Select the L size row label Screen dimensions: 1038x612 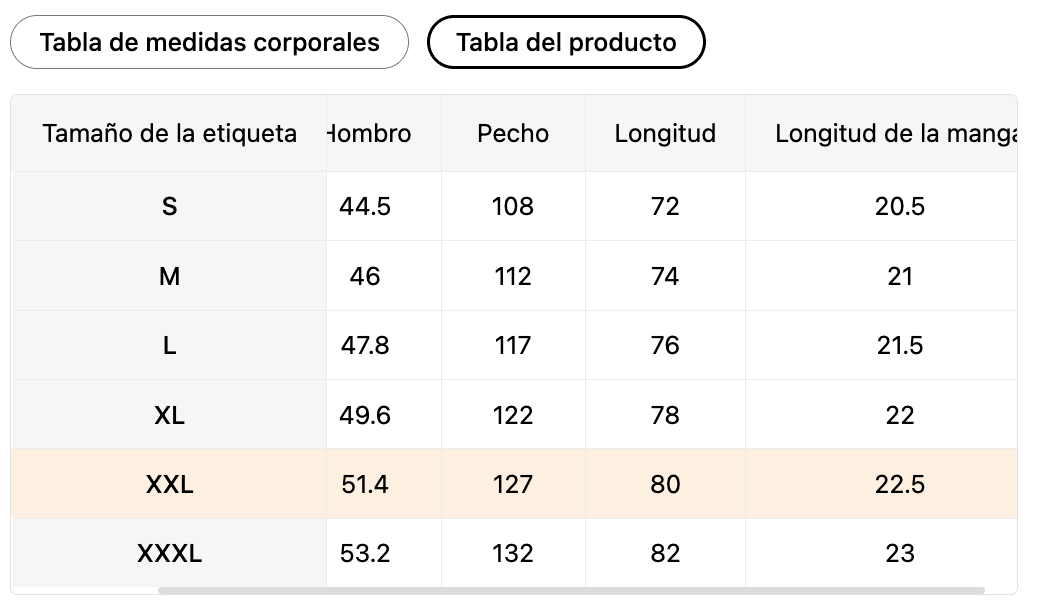[x=169, y=346]
